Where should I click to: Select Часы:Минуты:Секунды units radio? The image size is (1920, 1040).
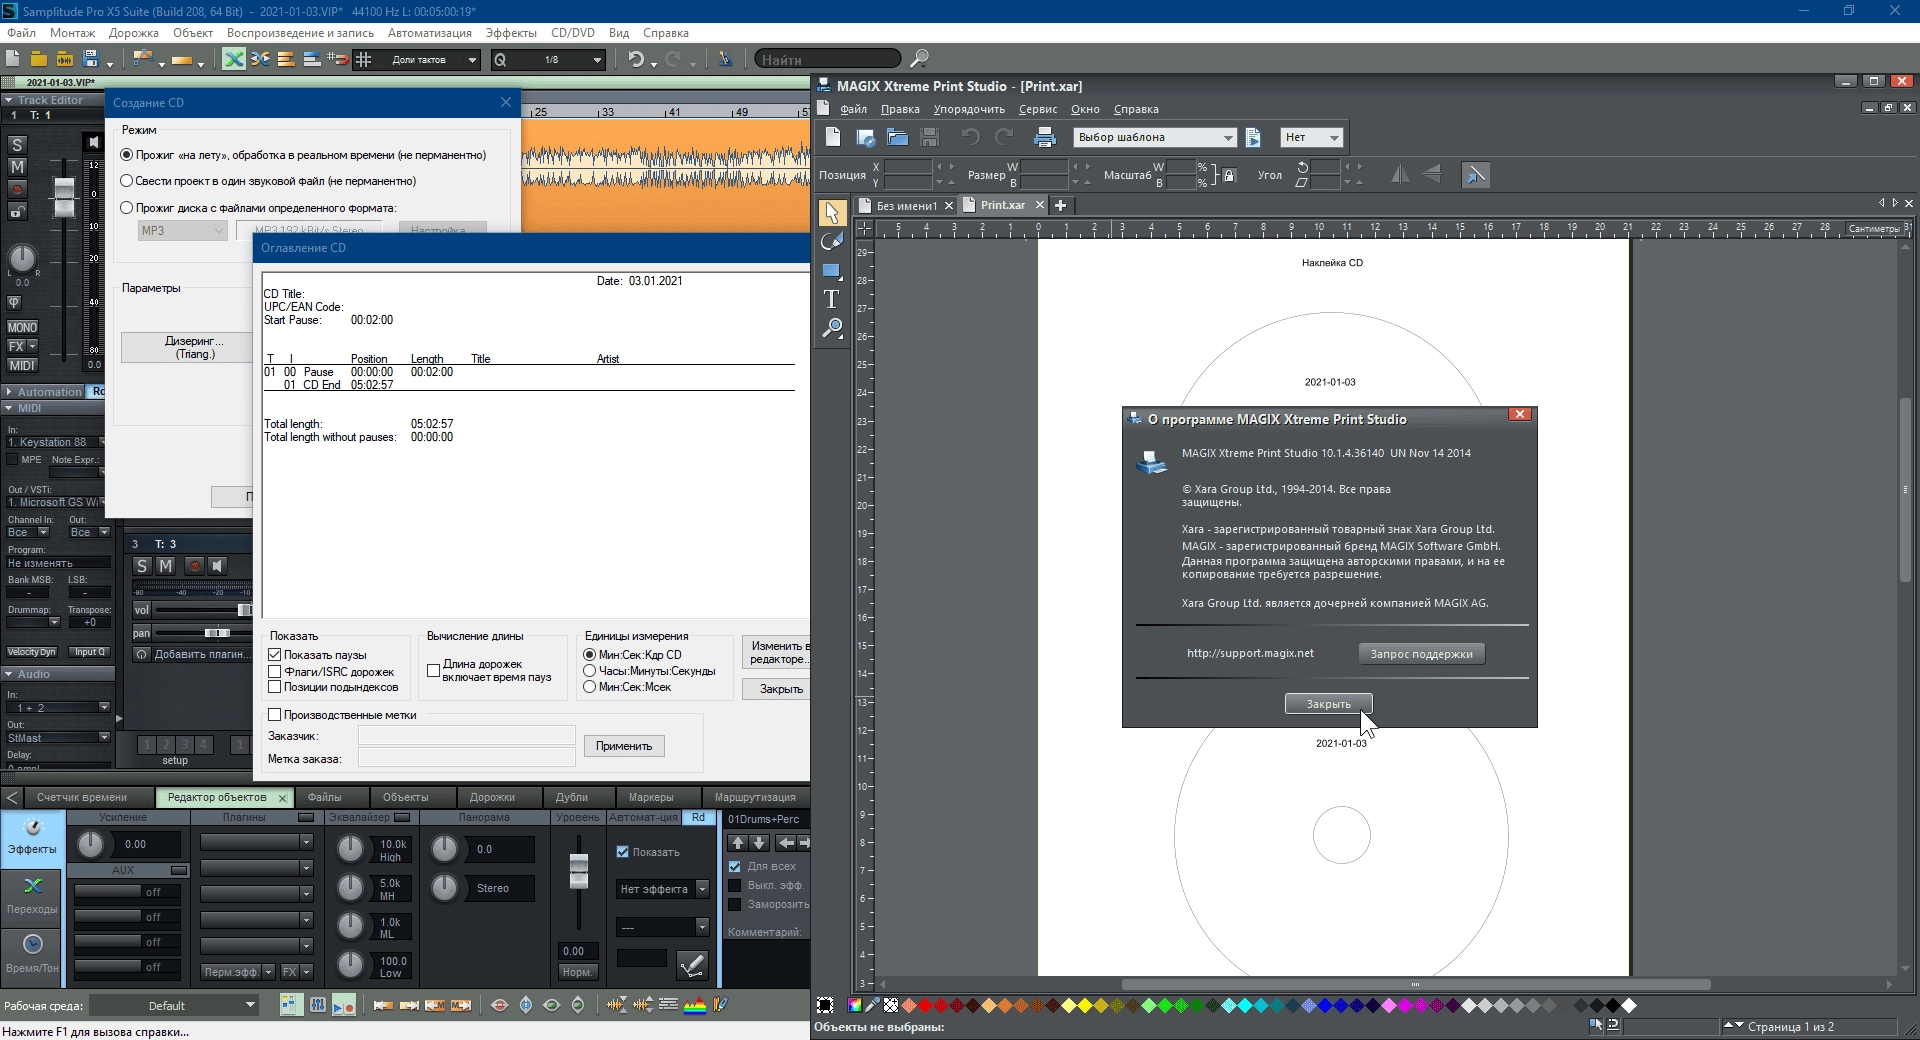[590, 671]
